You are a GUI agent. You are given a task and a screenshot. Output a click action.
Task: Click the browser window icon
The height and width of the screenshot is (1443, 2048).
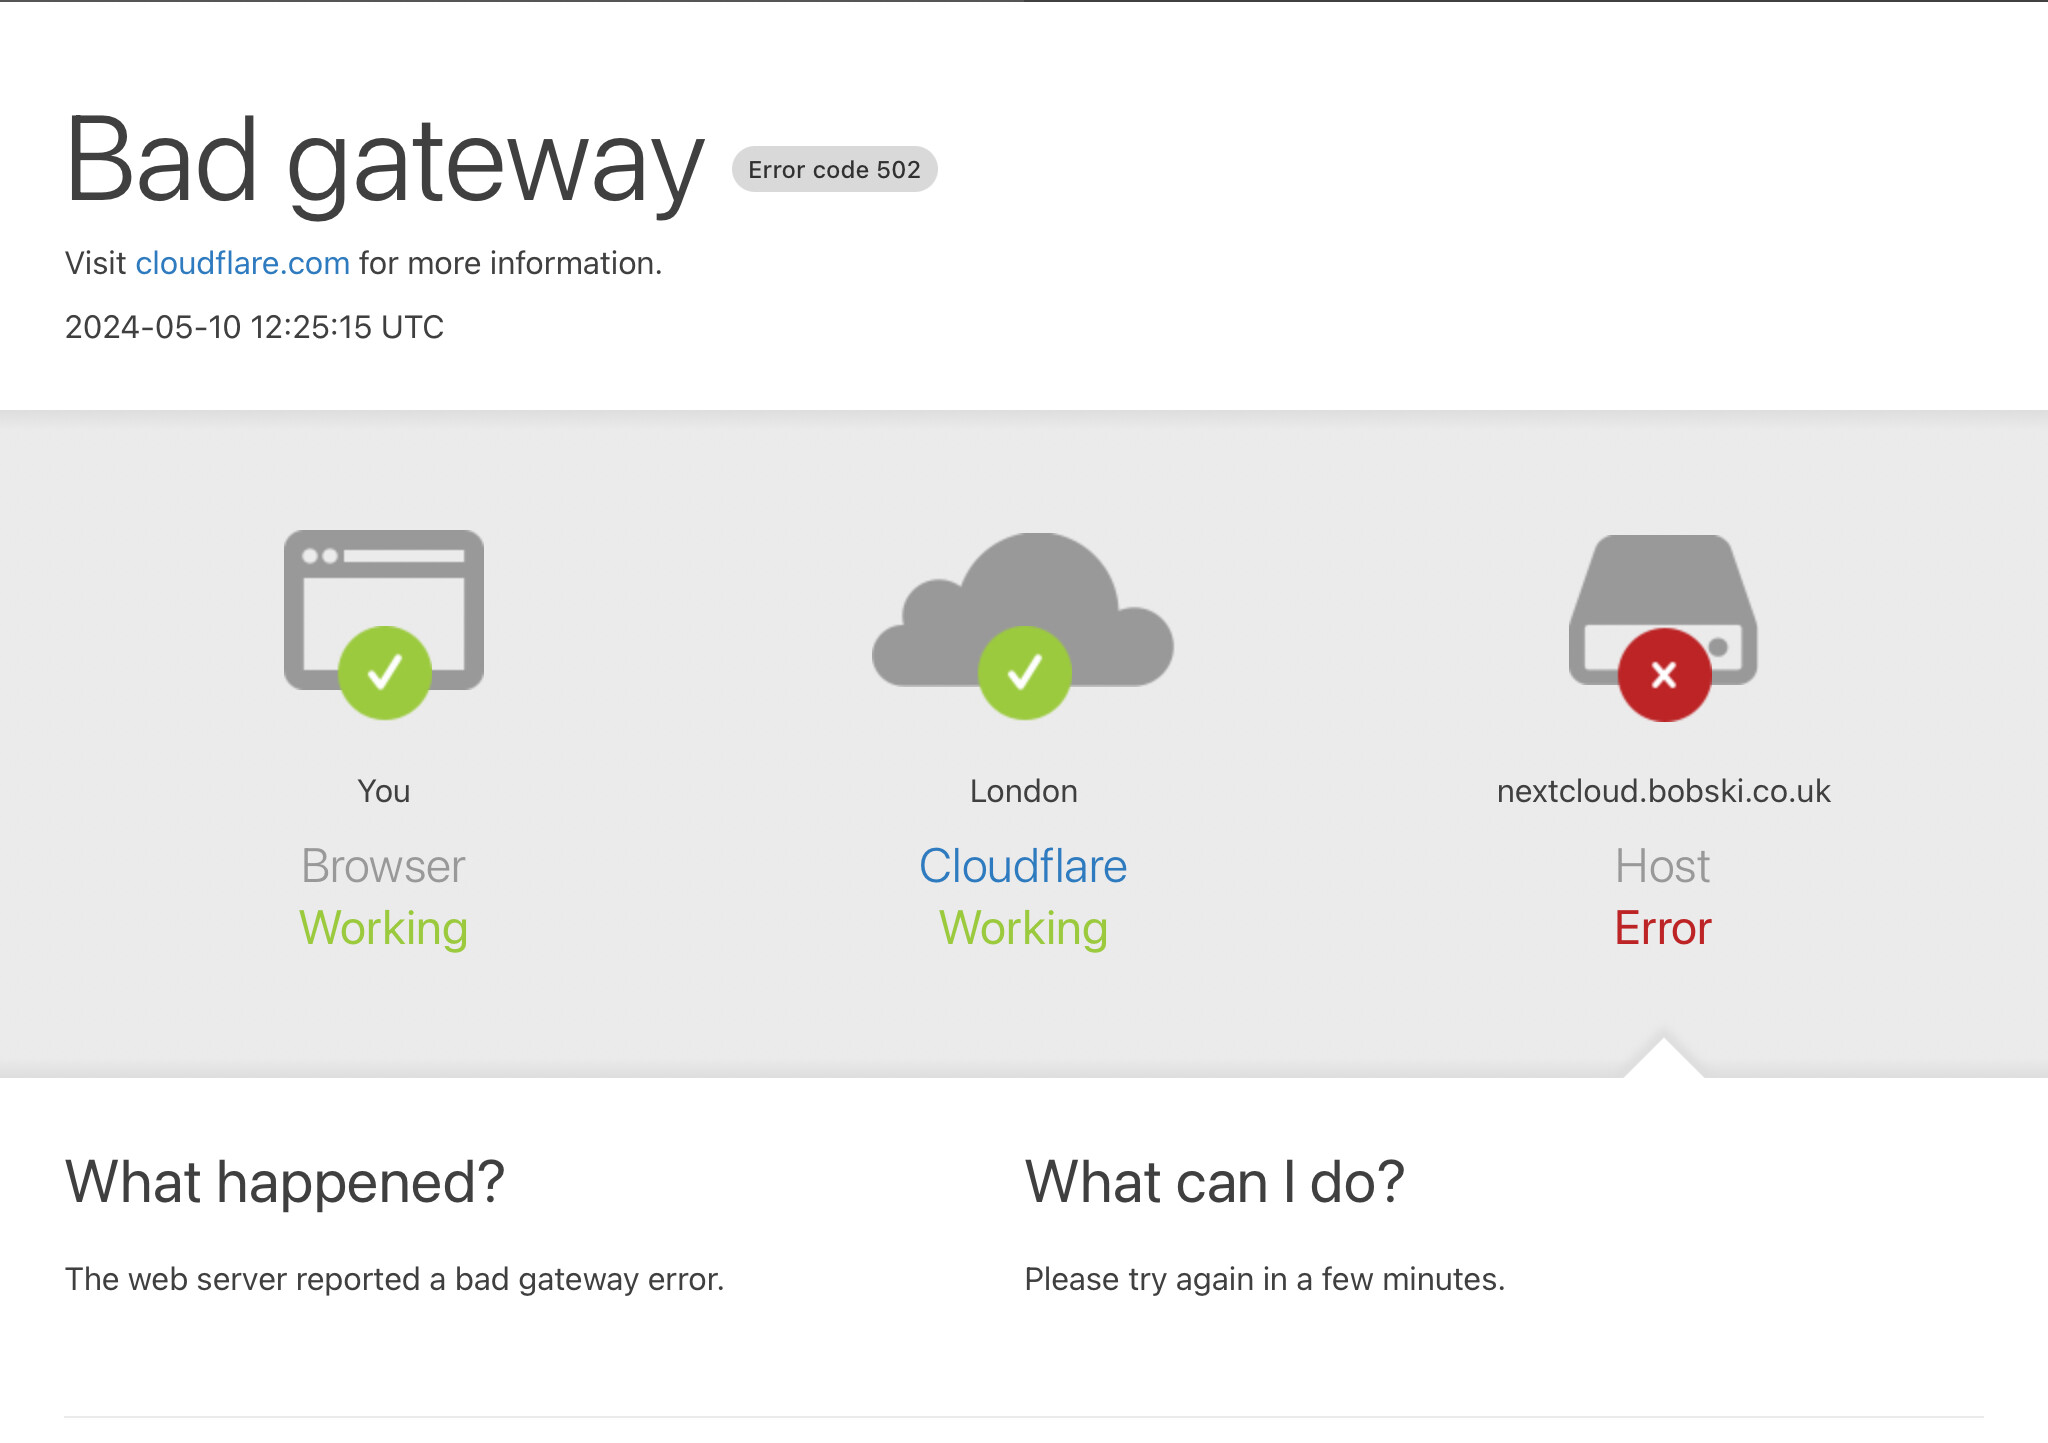click(384, 585)
